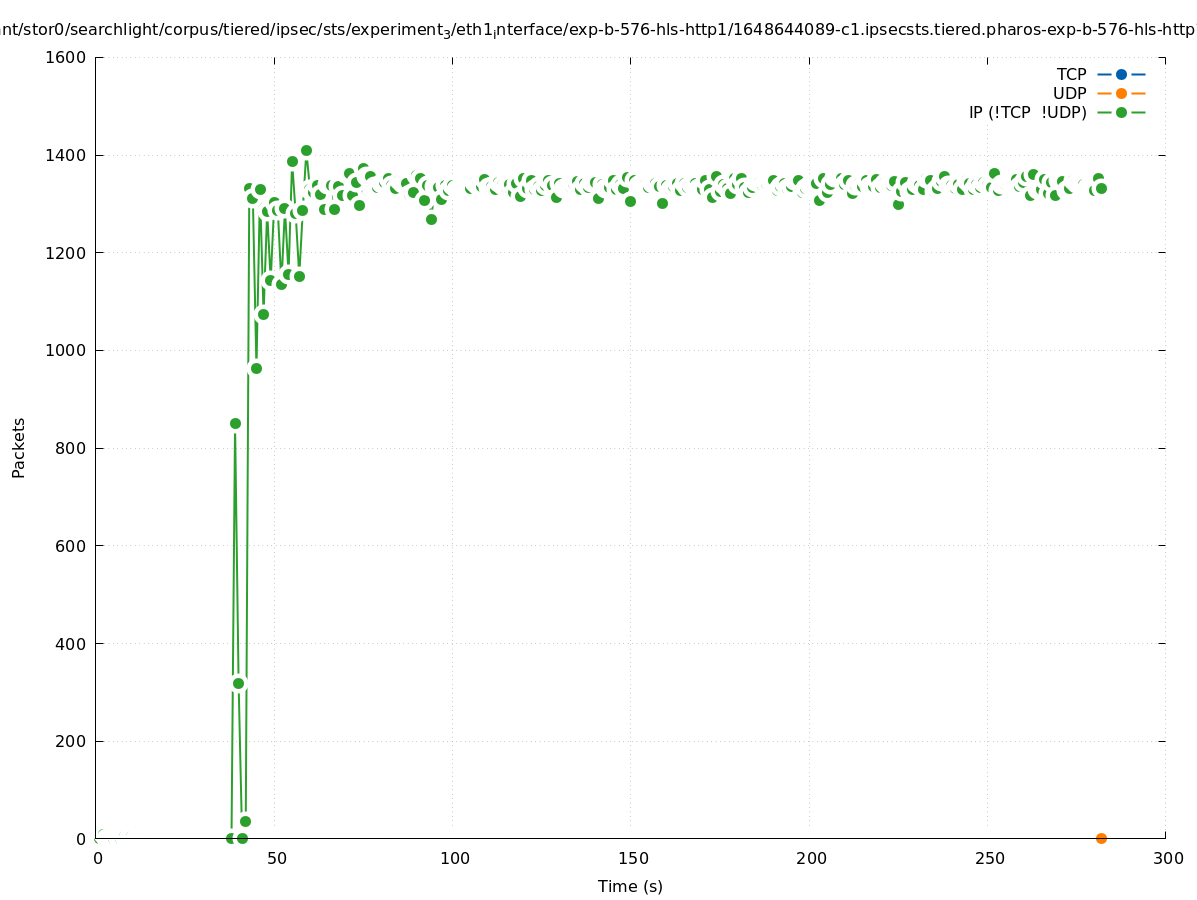Click the 1600 tick label on the y-axis

[x=65, y=57]
